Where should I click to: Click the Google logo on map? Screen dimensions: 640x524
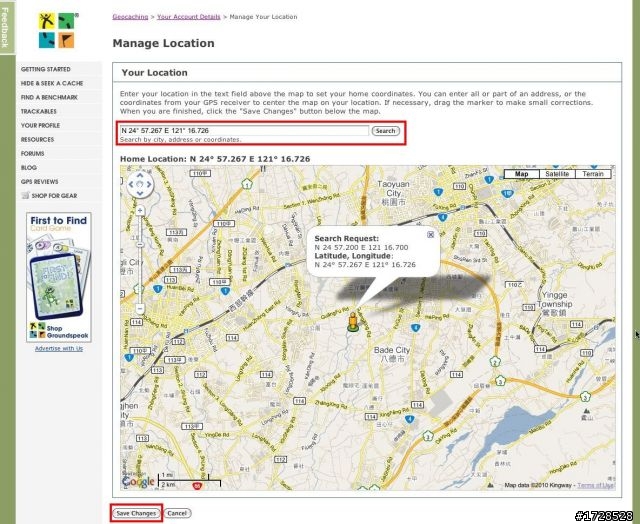click(138, 482)
